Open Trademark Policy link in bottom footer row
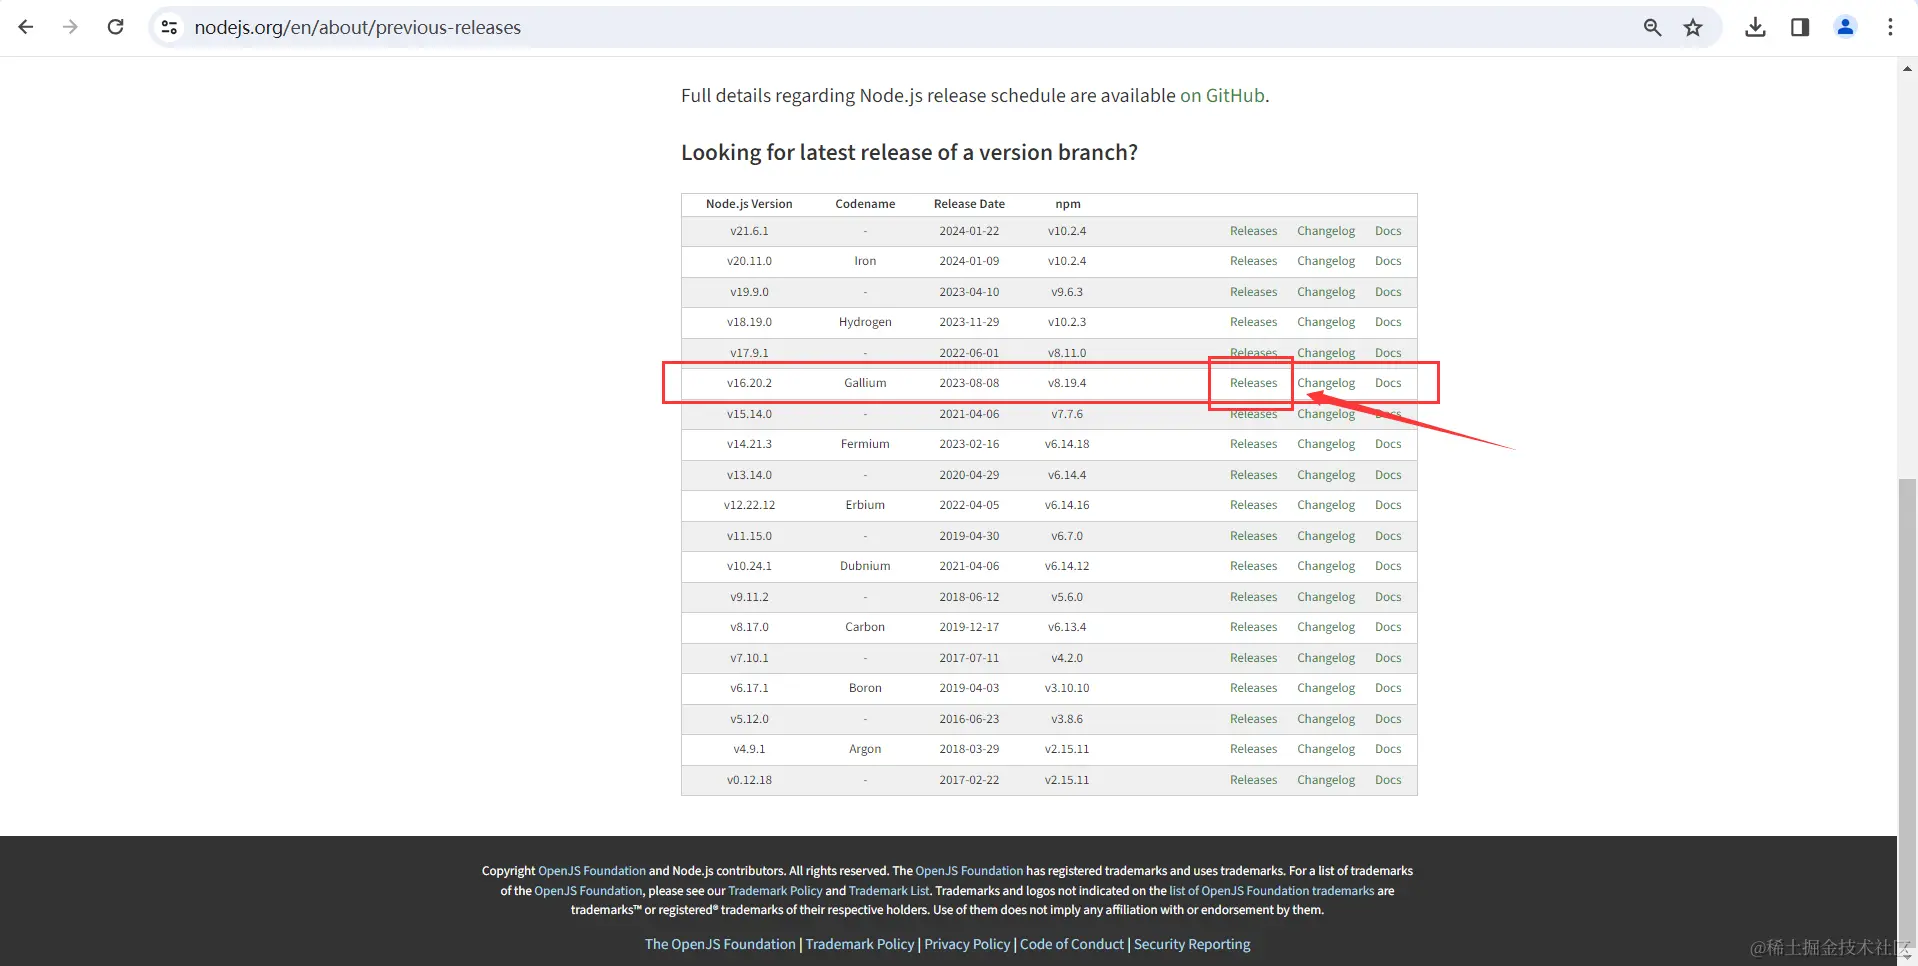This screenshot has height=966, width=1918. coord(860,944)
